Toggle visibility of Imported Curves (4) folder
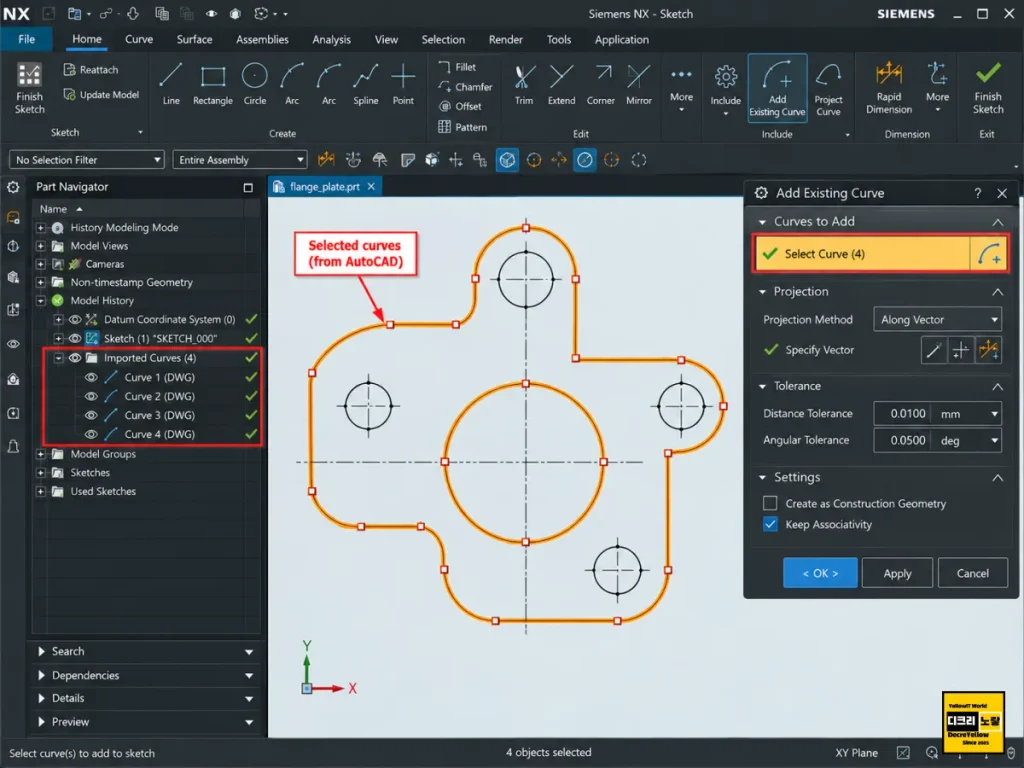The height and width of the screenshot is (768, 1024). [75, 358]
